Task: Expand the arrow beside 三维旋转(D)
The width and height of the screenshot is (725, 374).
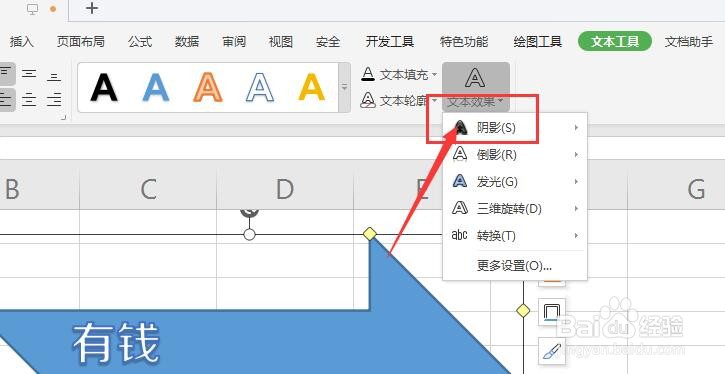Action: [x=576, y=208]
